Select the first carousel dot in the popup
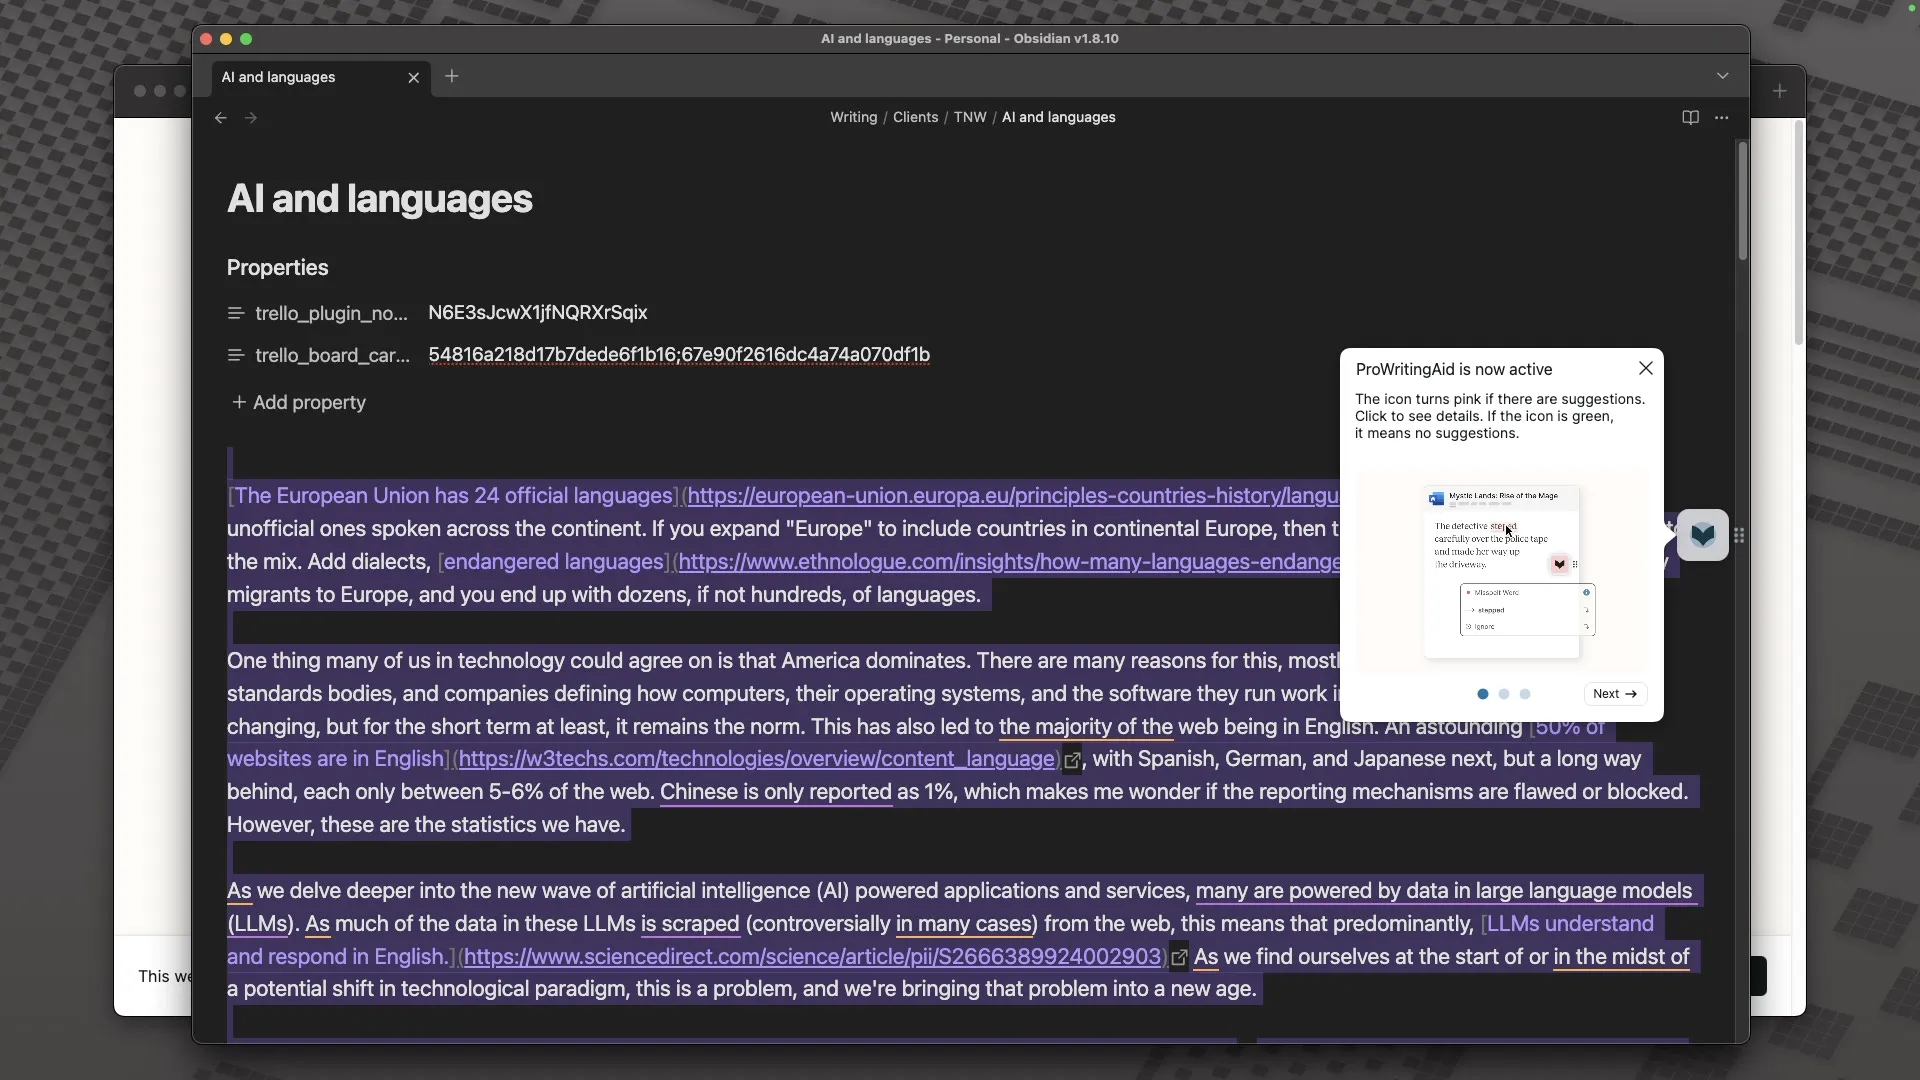 (1482, 694)
